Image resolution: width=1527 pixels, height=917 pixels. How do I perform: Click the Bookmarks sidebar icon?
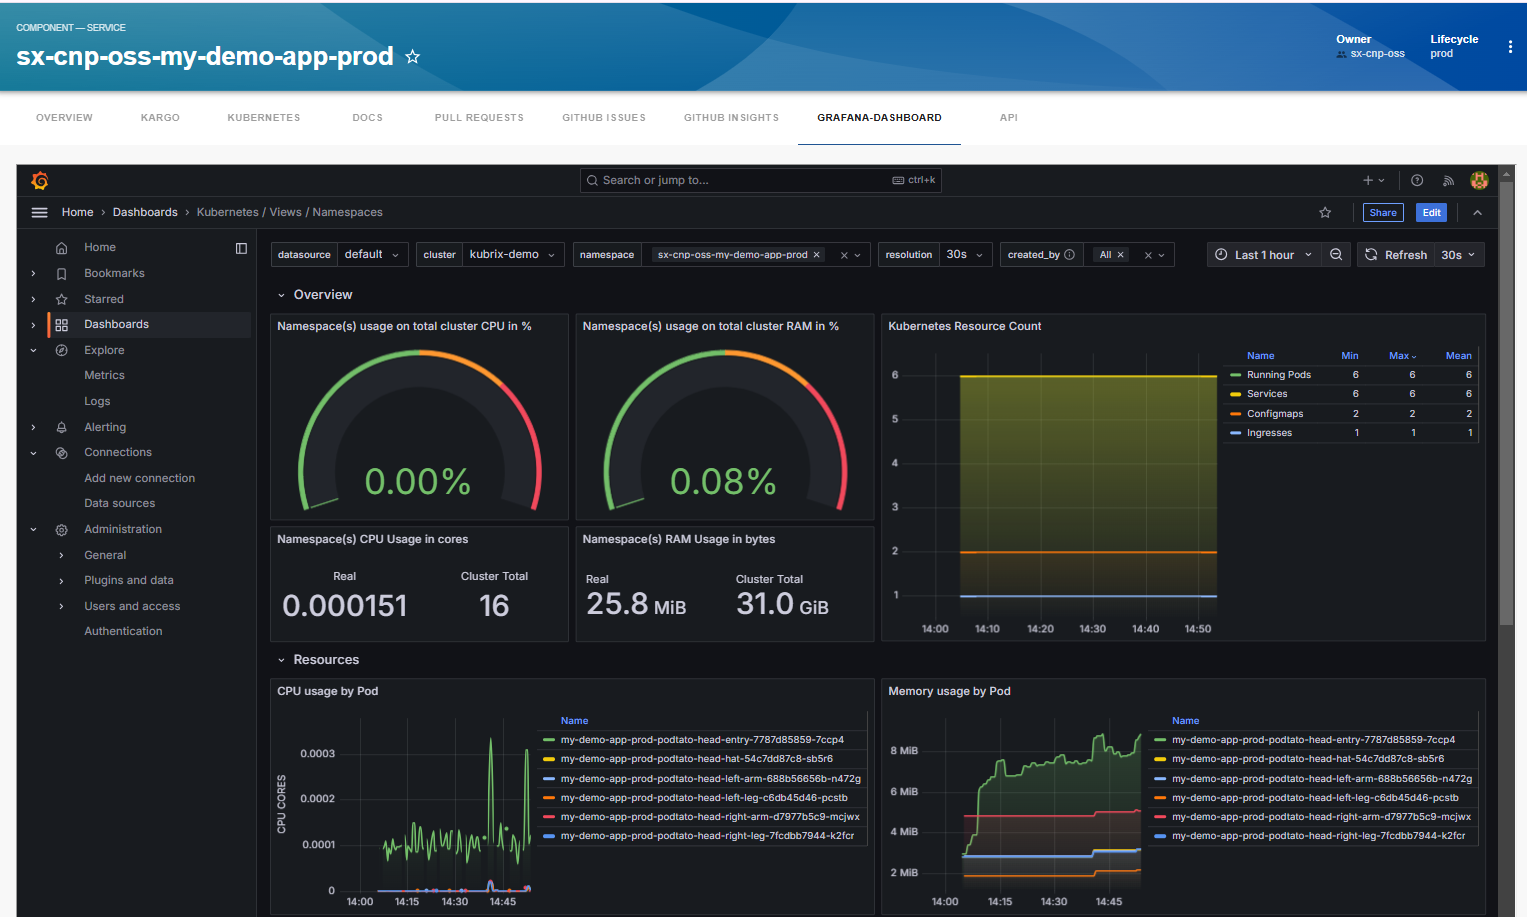(61, 273)
